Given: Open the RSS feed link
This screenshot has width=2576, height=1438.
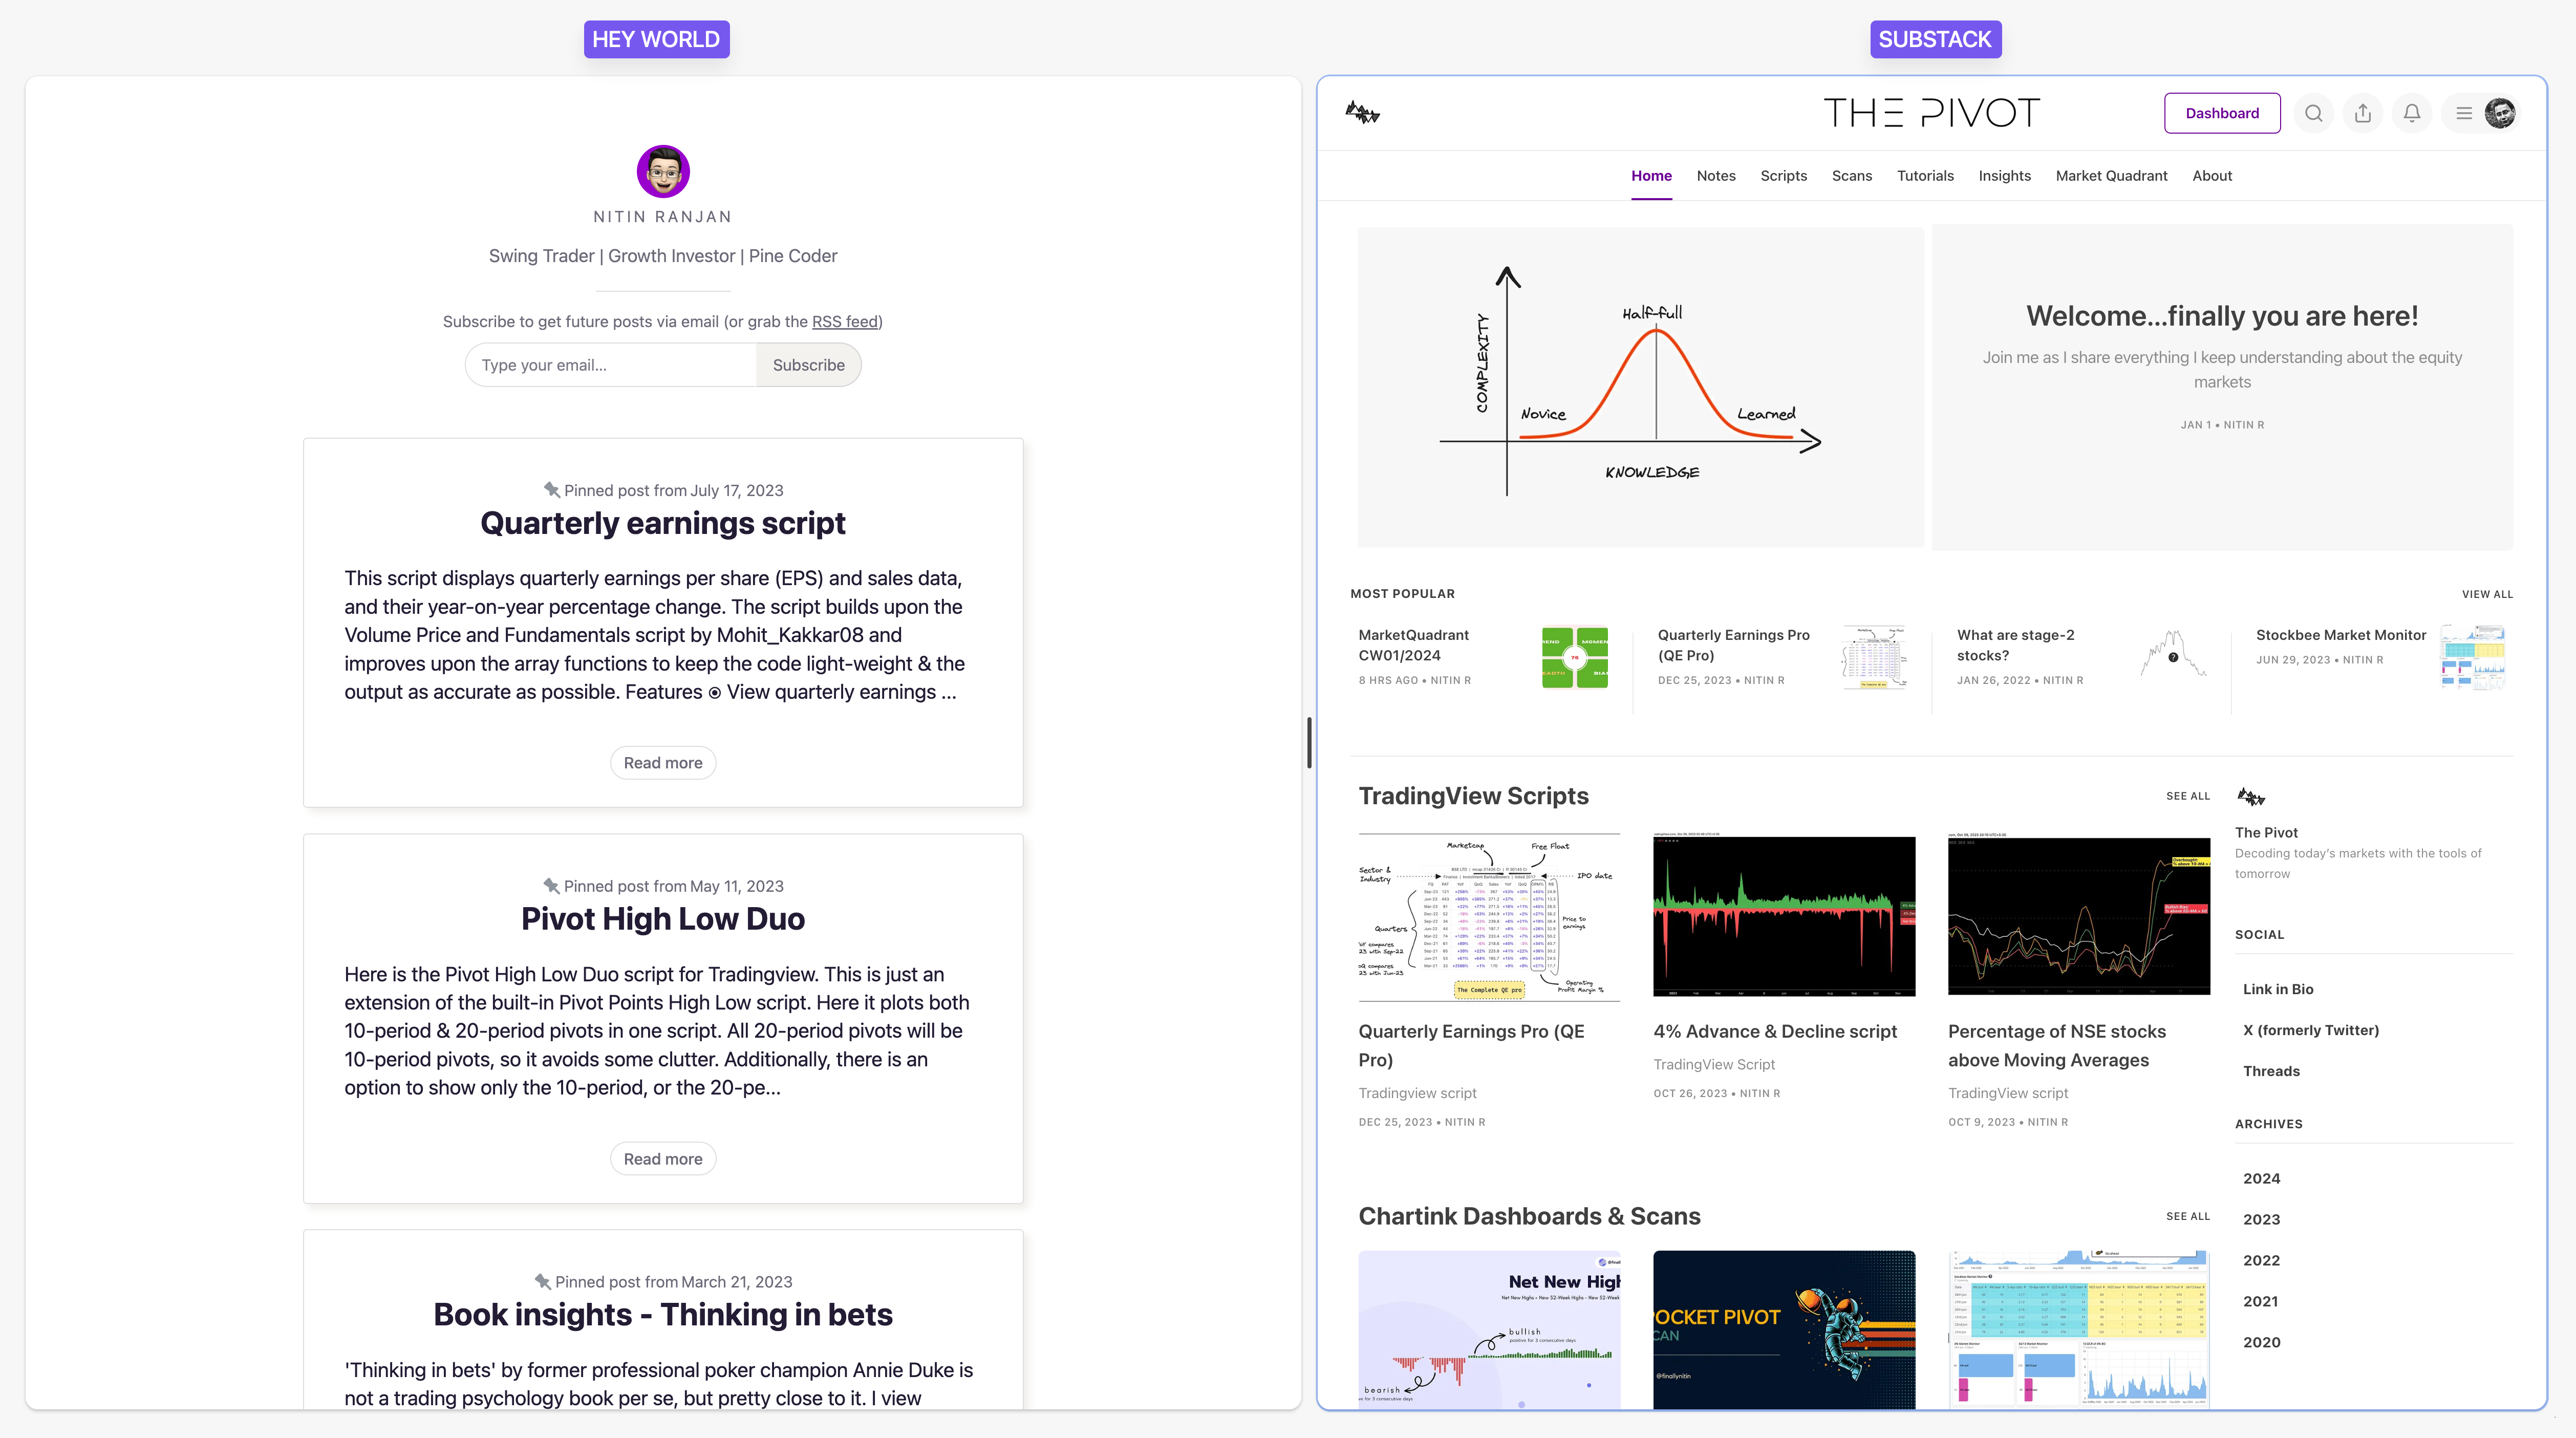Looking at the screenshot, I should tap(845, 321).
